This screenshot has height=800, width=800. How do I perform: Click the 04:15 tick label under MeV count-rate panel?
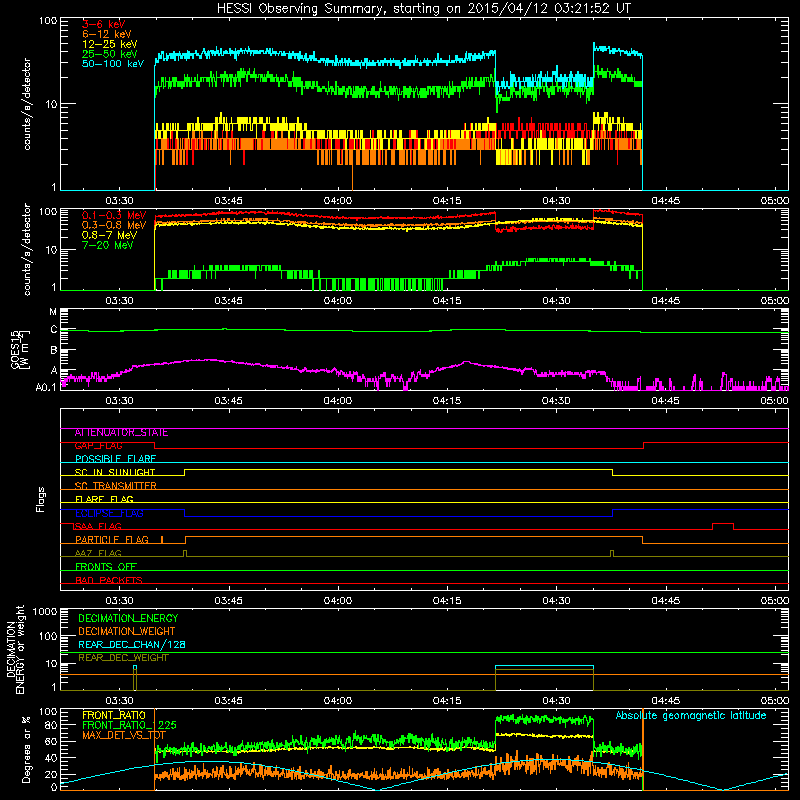point(447,301)
